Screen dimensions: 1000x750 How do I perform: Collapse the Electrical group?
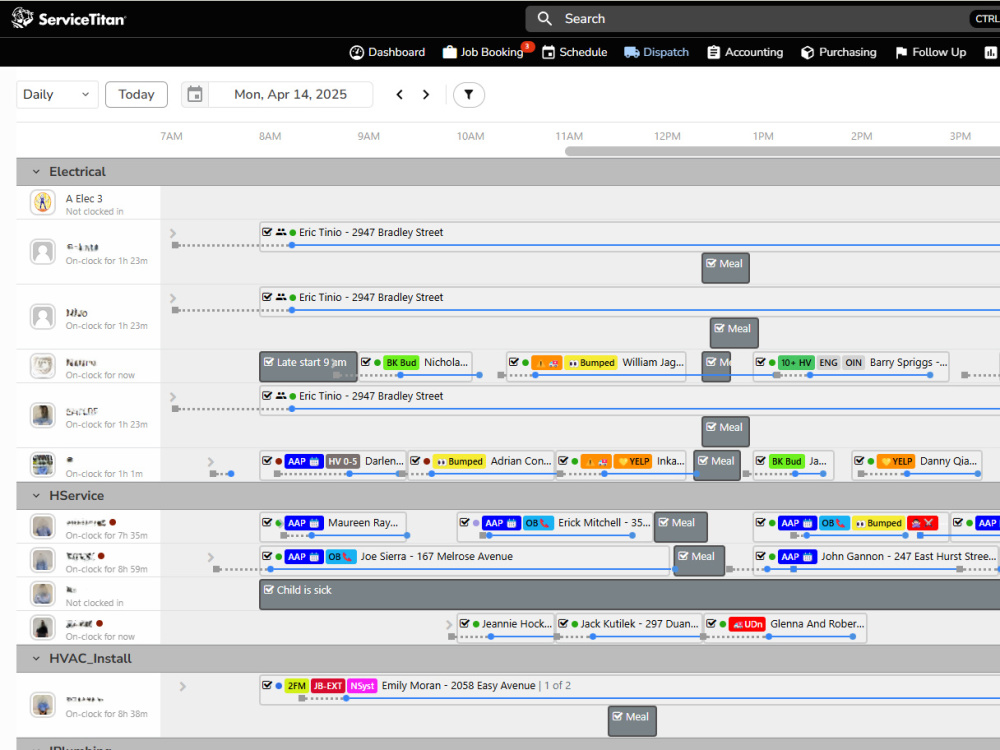36,172
